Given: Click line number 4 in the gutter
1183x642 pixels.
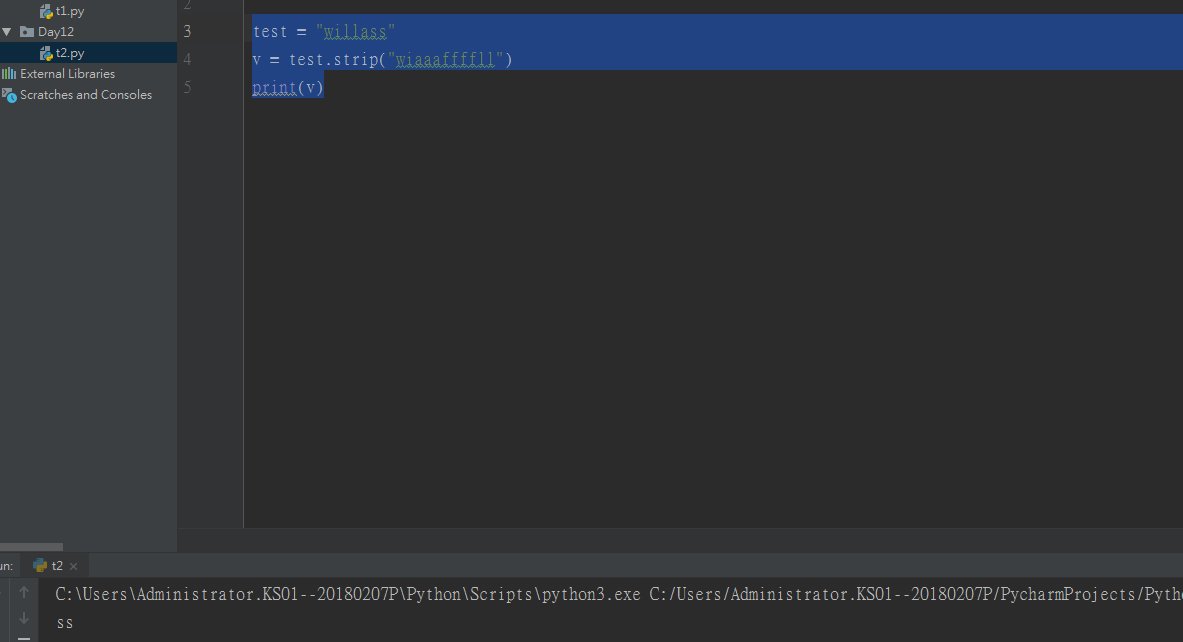Looking at the screenshot, I should click(188, 59).
